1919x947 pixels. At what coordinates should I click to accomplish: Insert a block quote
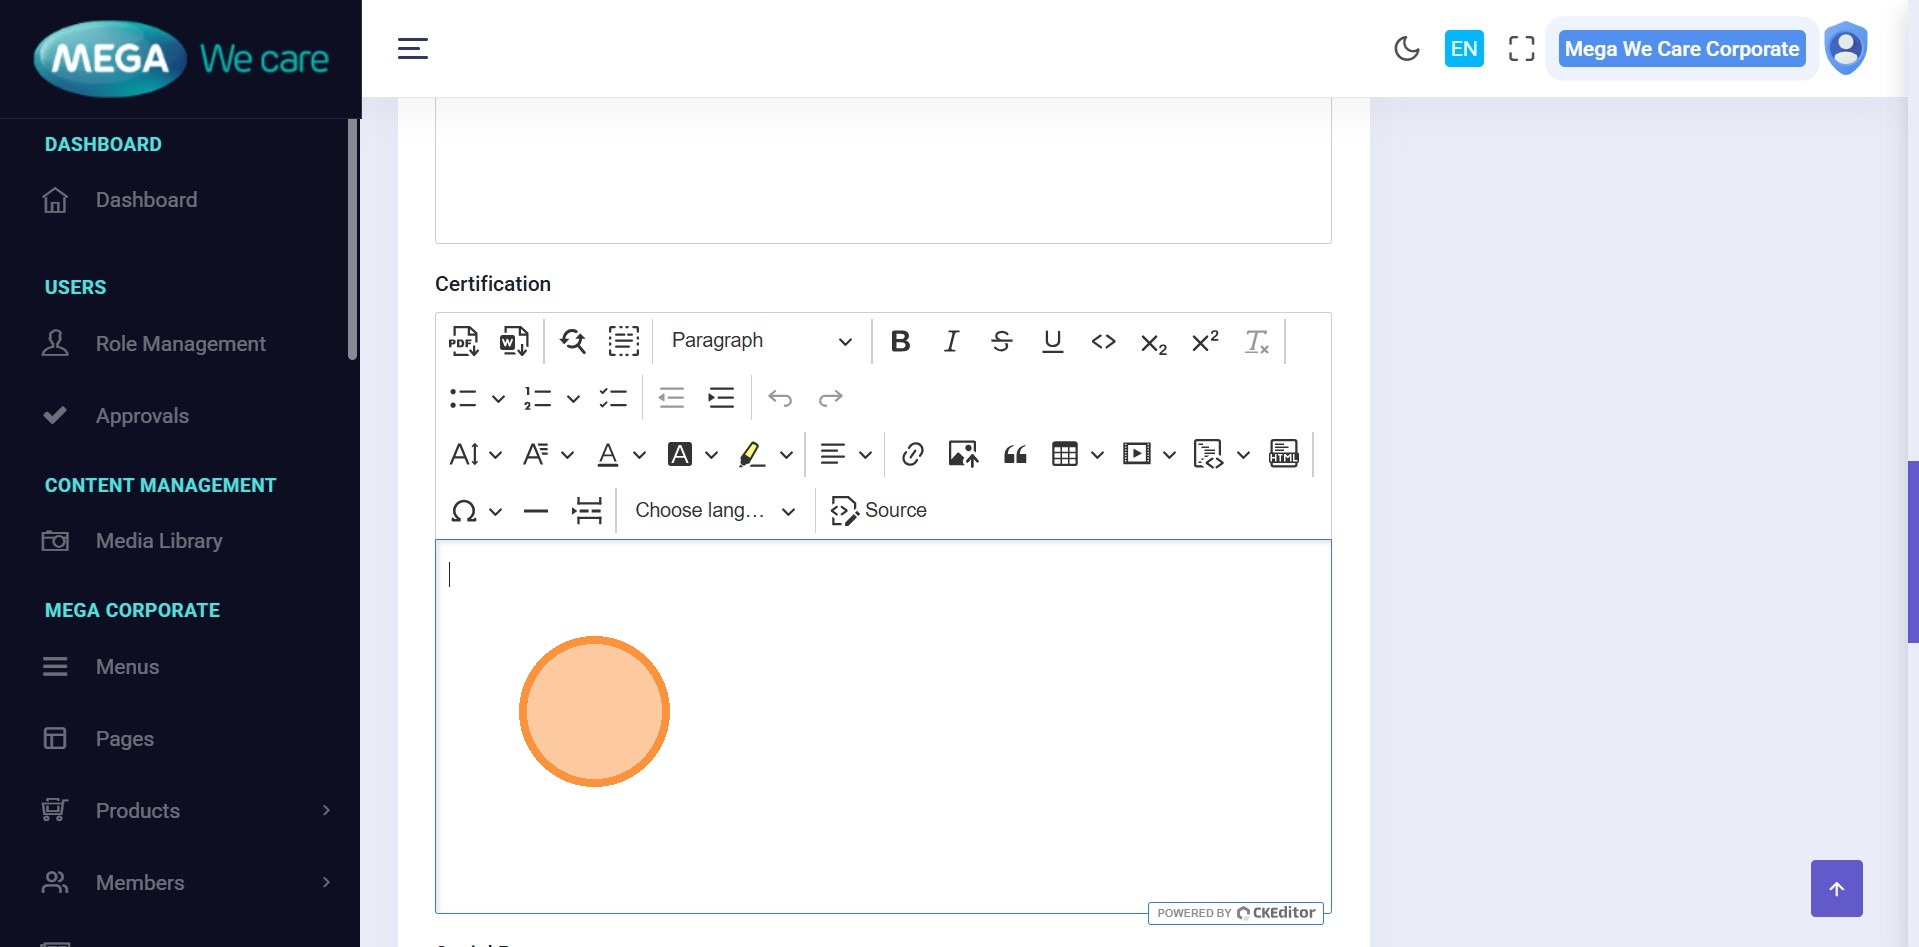click(x=1015, y=454)
